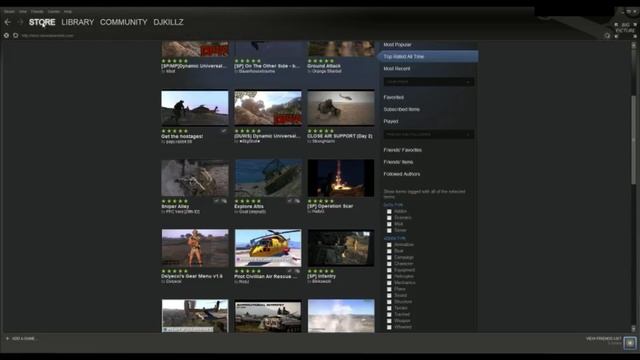Open the Explore Altis thumbnail
The width and height of the screenshot is (640, 360).
pyautogui.click(x=268, y=178)
